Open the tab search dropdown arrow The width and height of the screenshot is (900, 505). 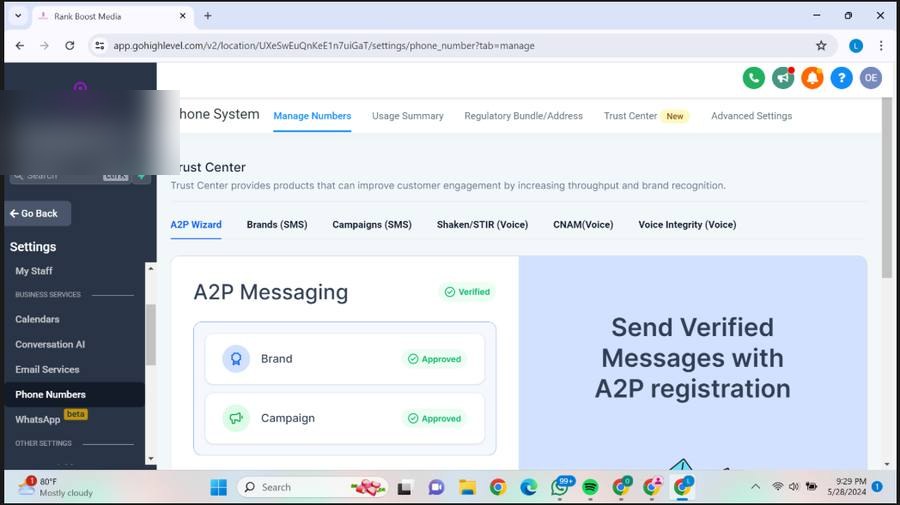pos(18,16)
